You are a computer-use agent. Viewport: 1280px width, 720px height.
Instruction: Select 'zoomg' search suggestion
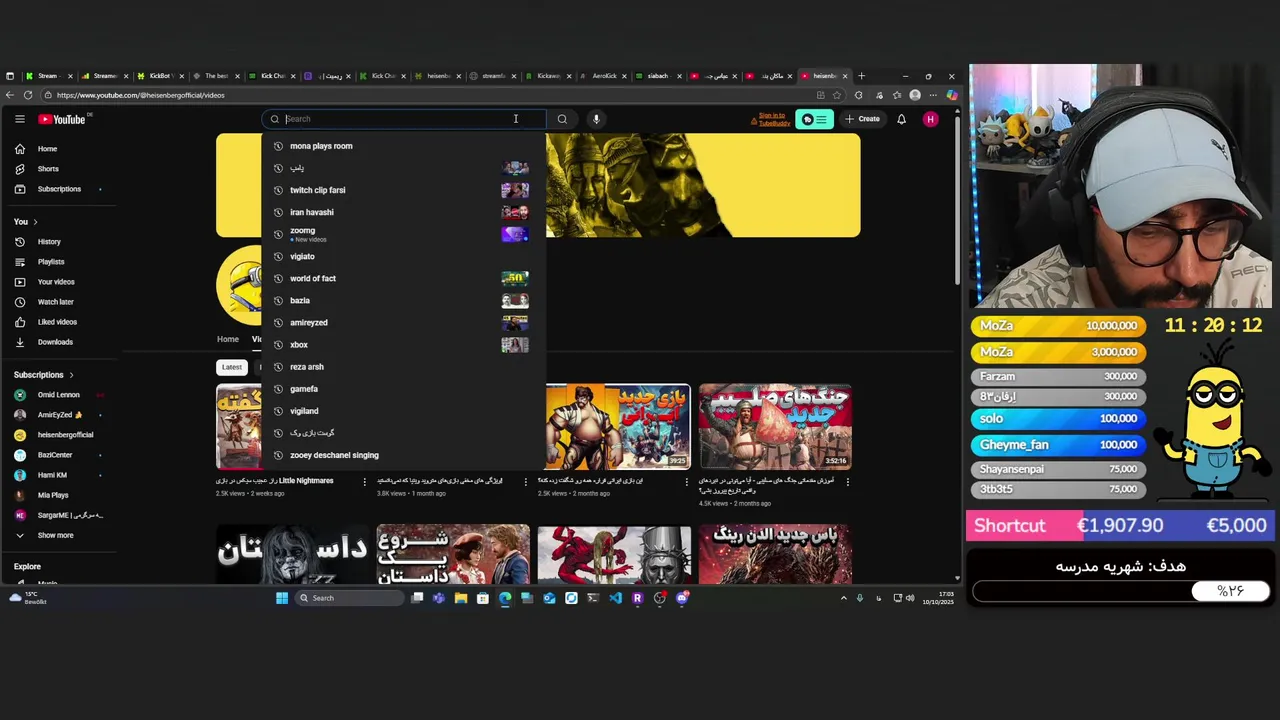pyautogui.click(x=403, y=234)
